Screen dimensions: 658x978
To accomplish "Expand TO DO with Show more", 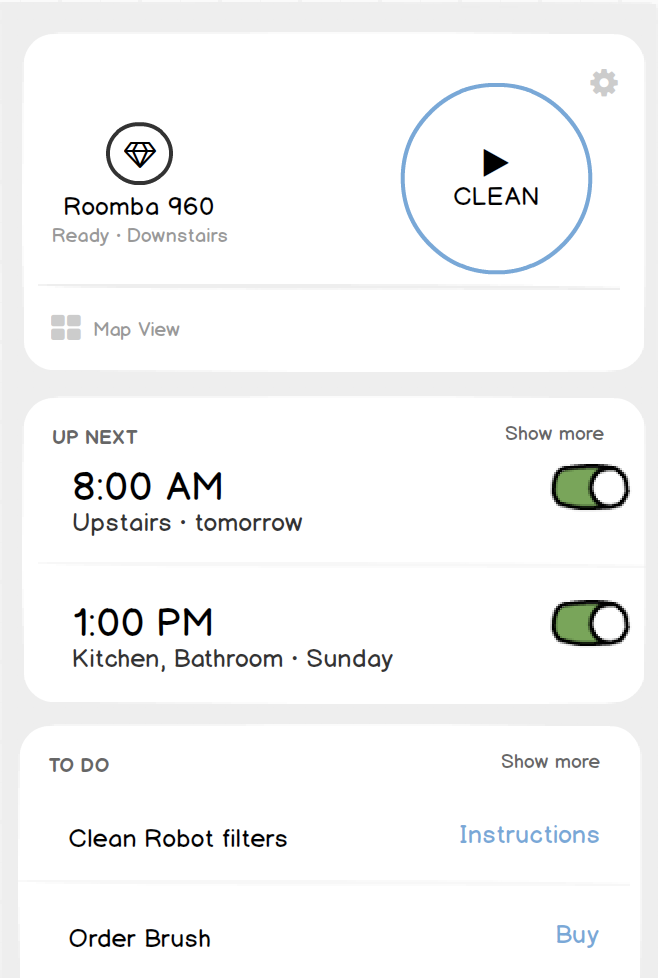I will coord(551,762).
